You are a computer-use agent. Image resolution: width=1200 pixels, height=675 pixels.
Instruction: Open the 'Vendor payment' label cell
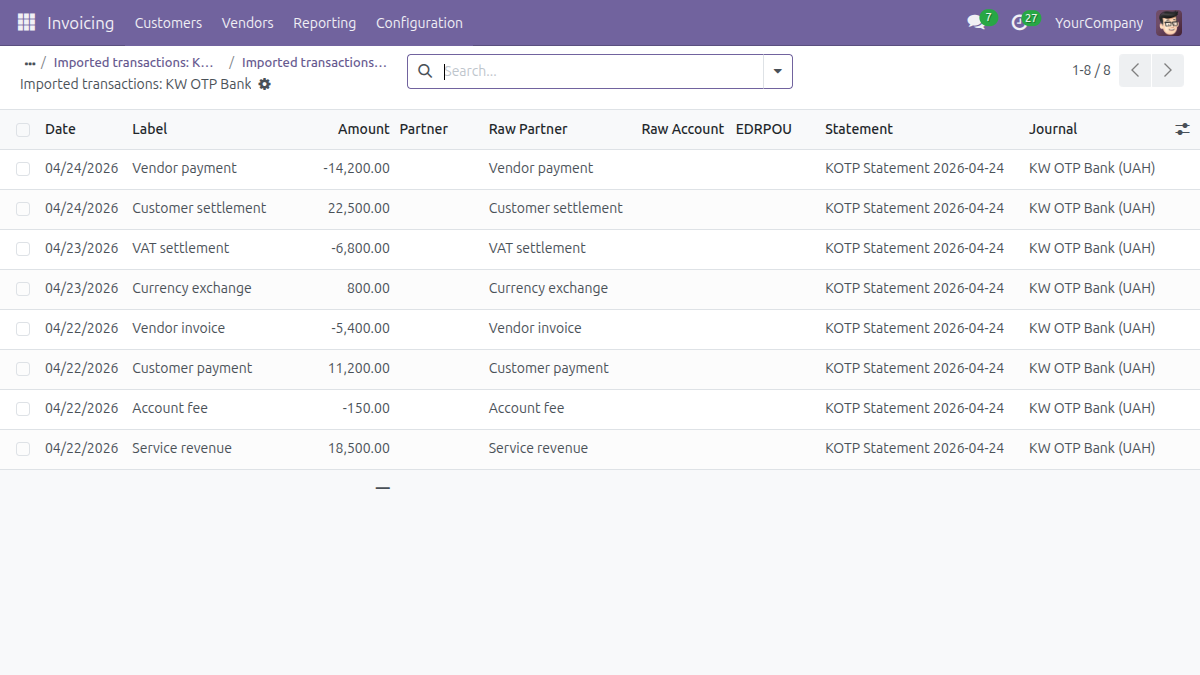coord(184,168)
